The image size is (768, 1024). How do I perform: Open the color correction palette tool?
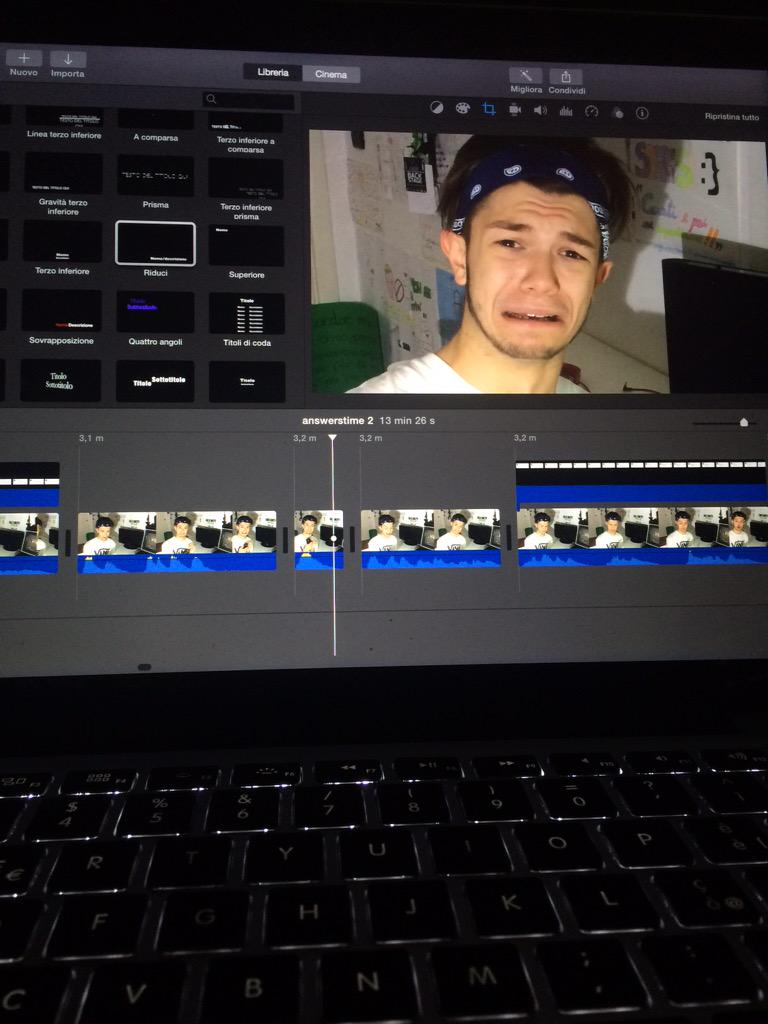(x=462, y=108)
